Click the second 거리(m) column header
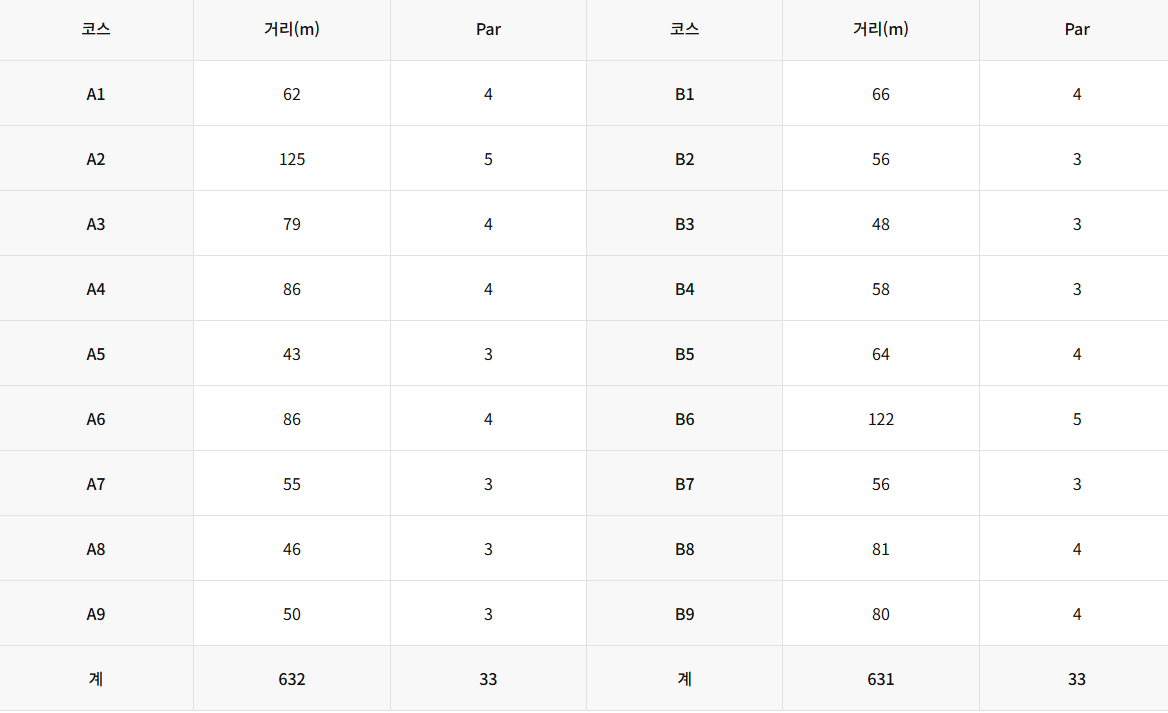 coord(880,30)
